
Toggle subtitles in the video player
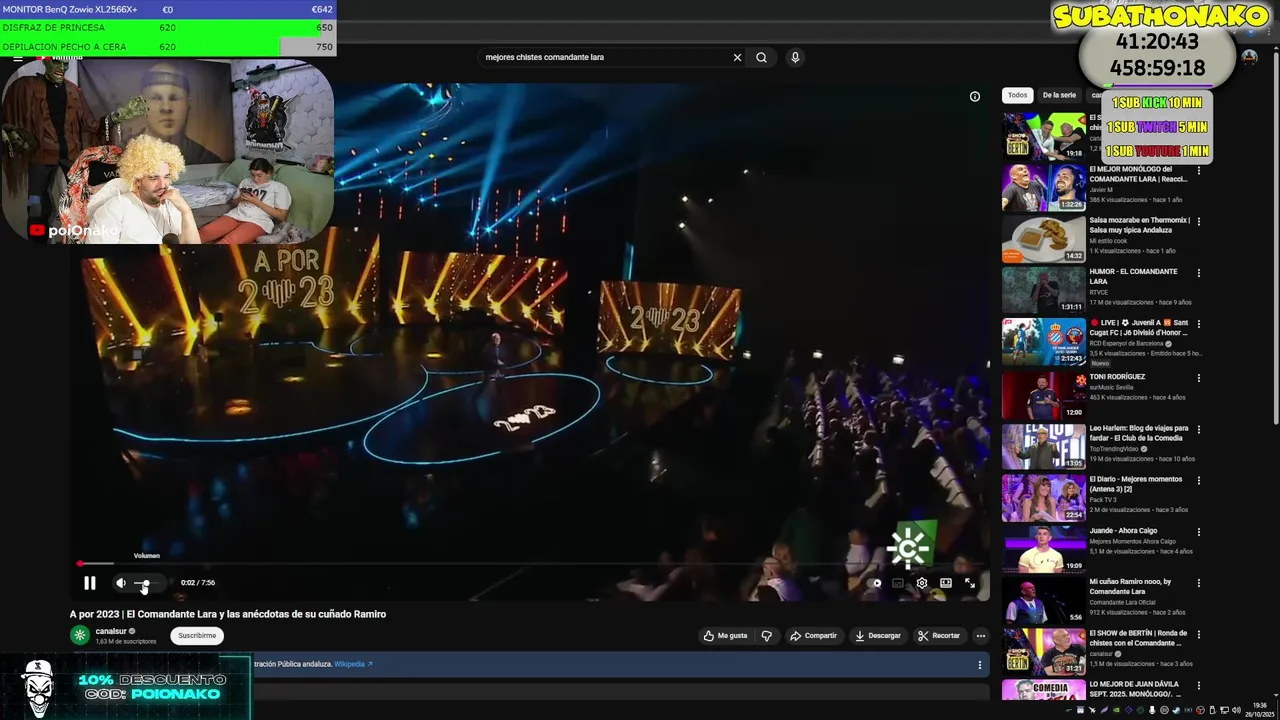tap(898, 583)
